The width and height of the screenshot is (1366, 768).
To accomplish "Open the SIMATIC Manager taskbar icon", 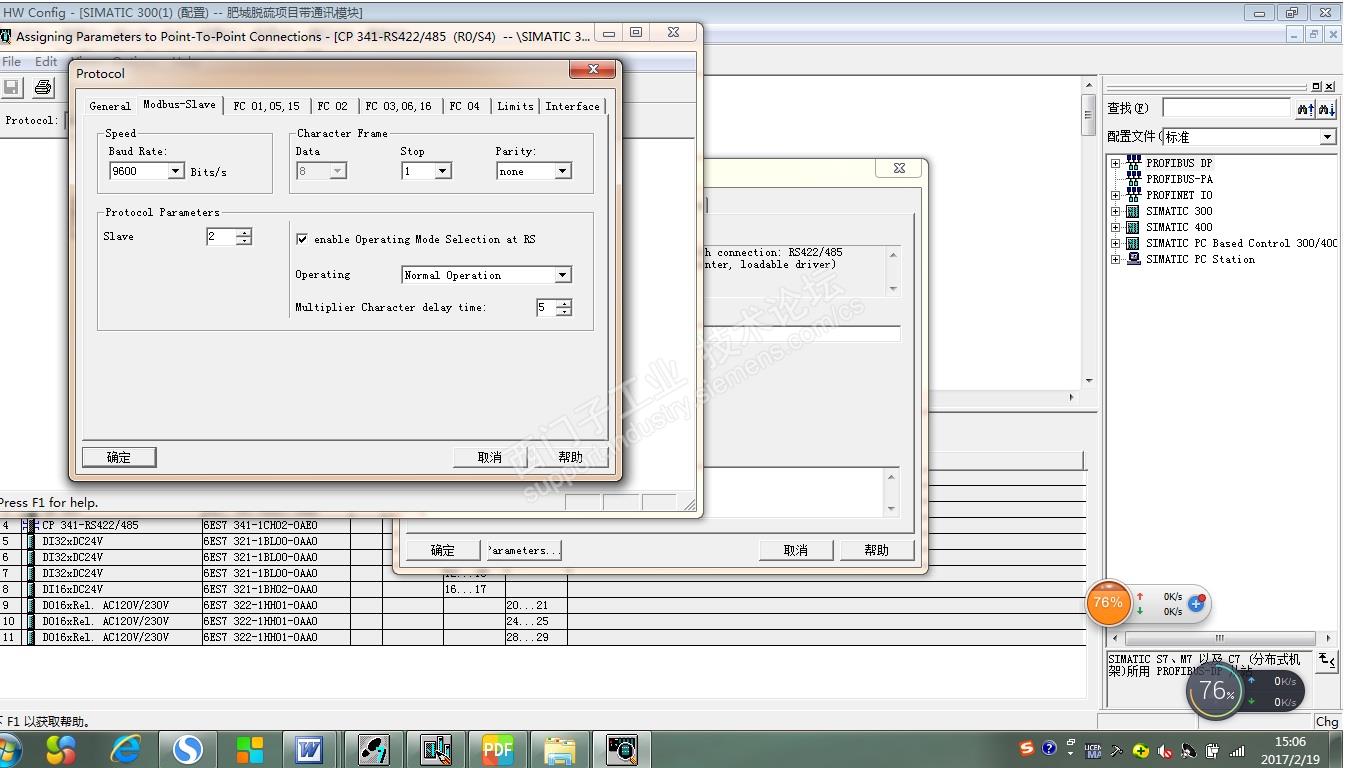I will 372,749.
